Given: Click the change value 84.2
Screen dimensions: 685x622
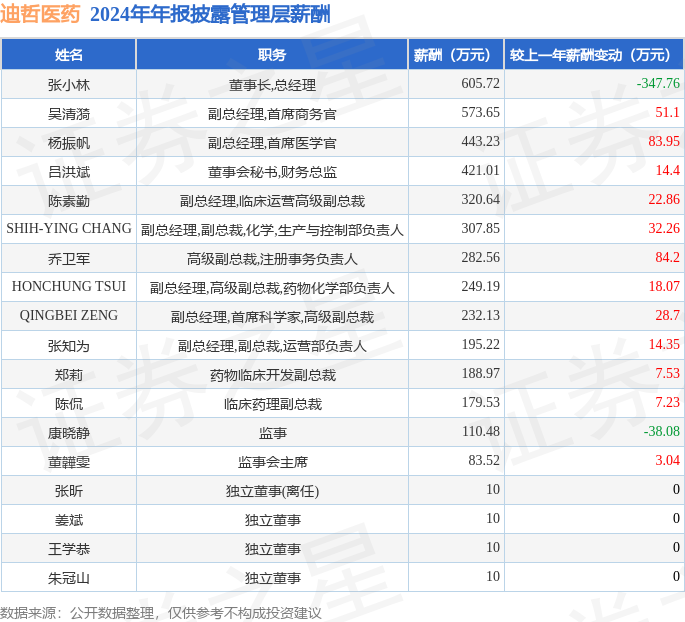Looking at the screenshot, I should click(x=668, y=257).
